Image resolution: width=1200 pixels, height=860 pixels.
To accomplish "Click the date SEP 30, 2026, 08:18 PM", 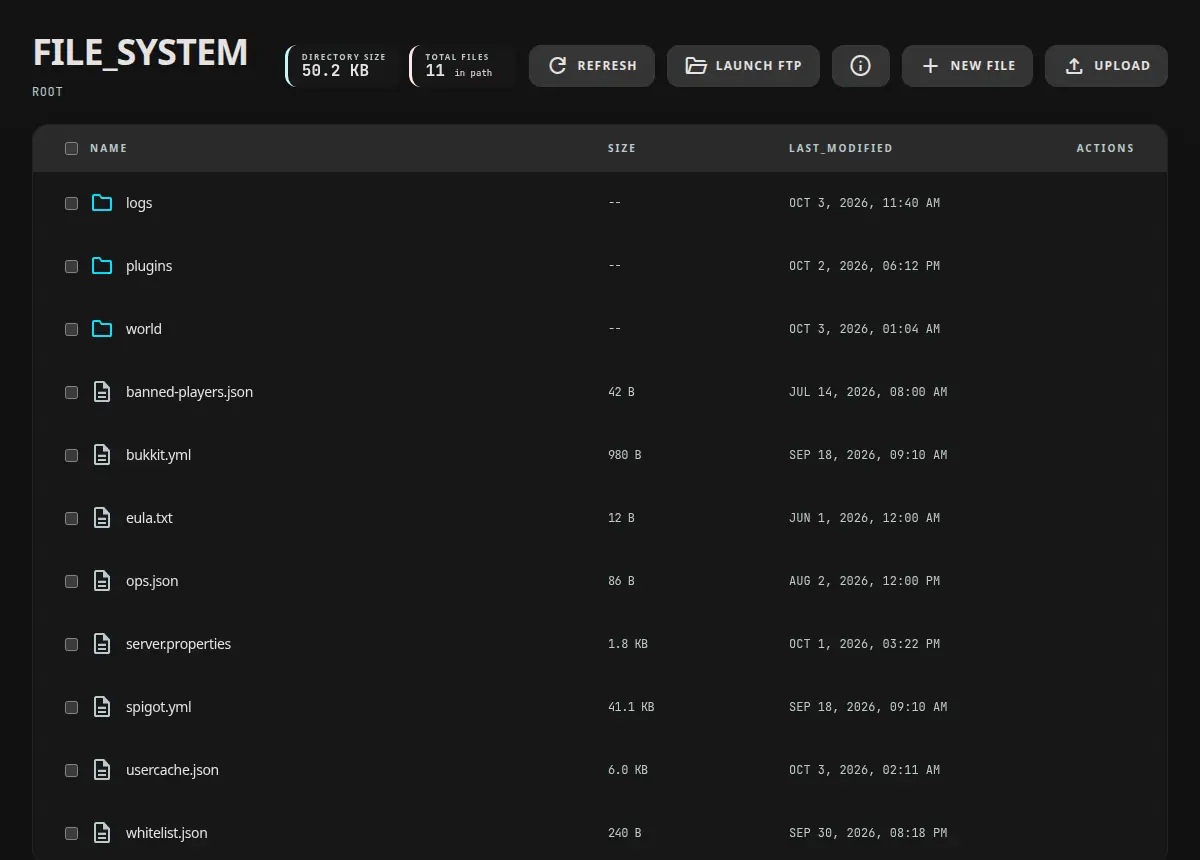I will click(x=868, y=833).
